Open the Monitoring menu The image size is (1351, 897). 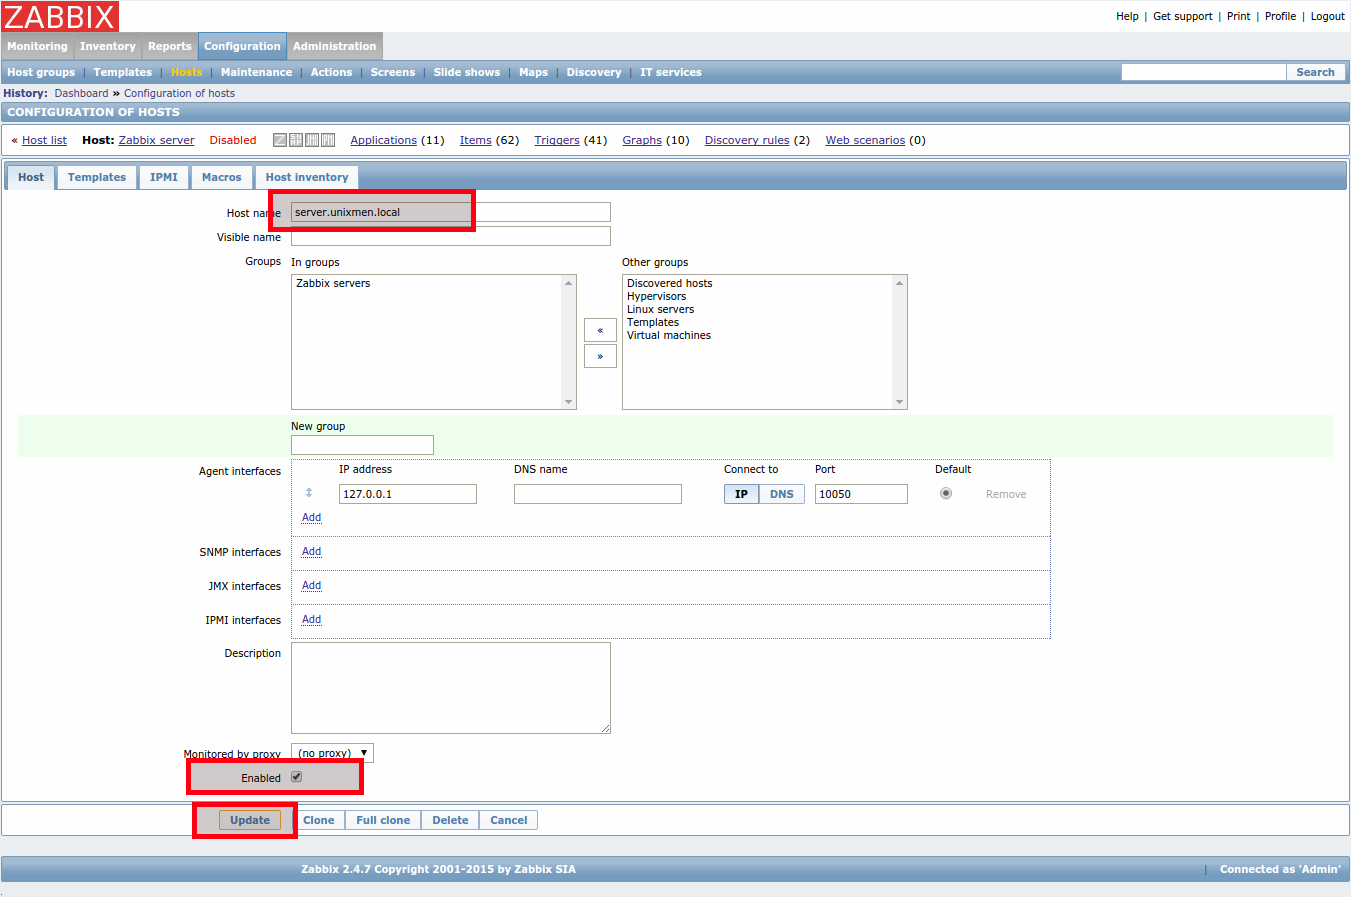pyautogui.click(x=37, y=46)
